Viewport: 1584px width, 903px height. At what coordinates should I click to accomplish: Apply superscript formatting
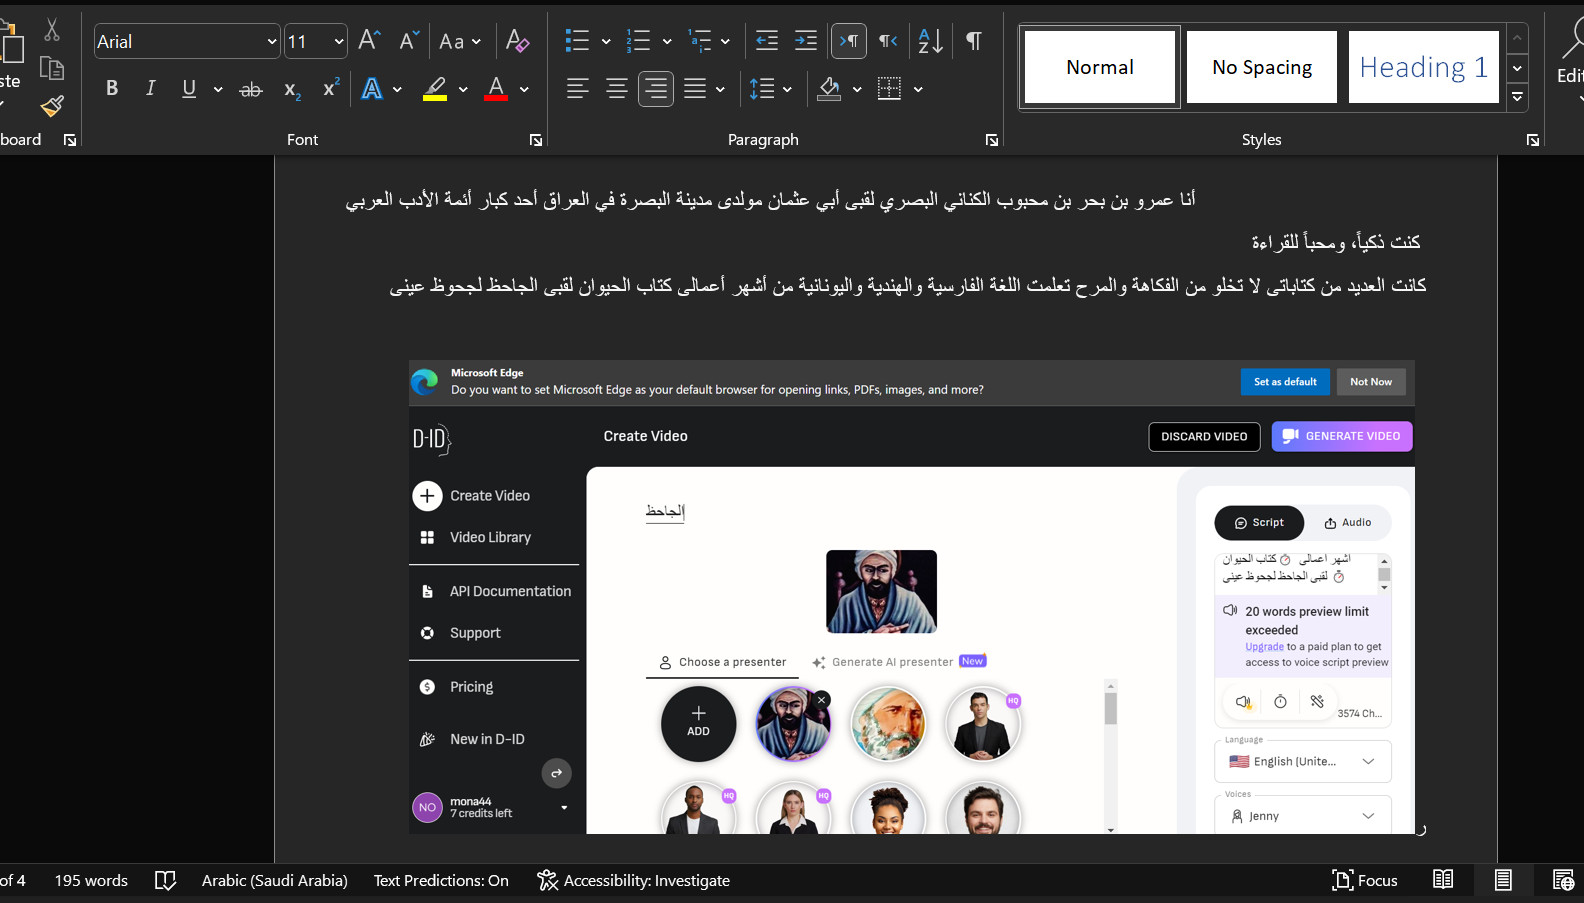(331, 89)
